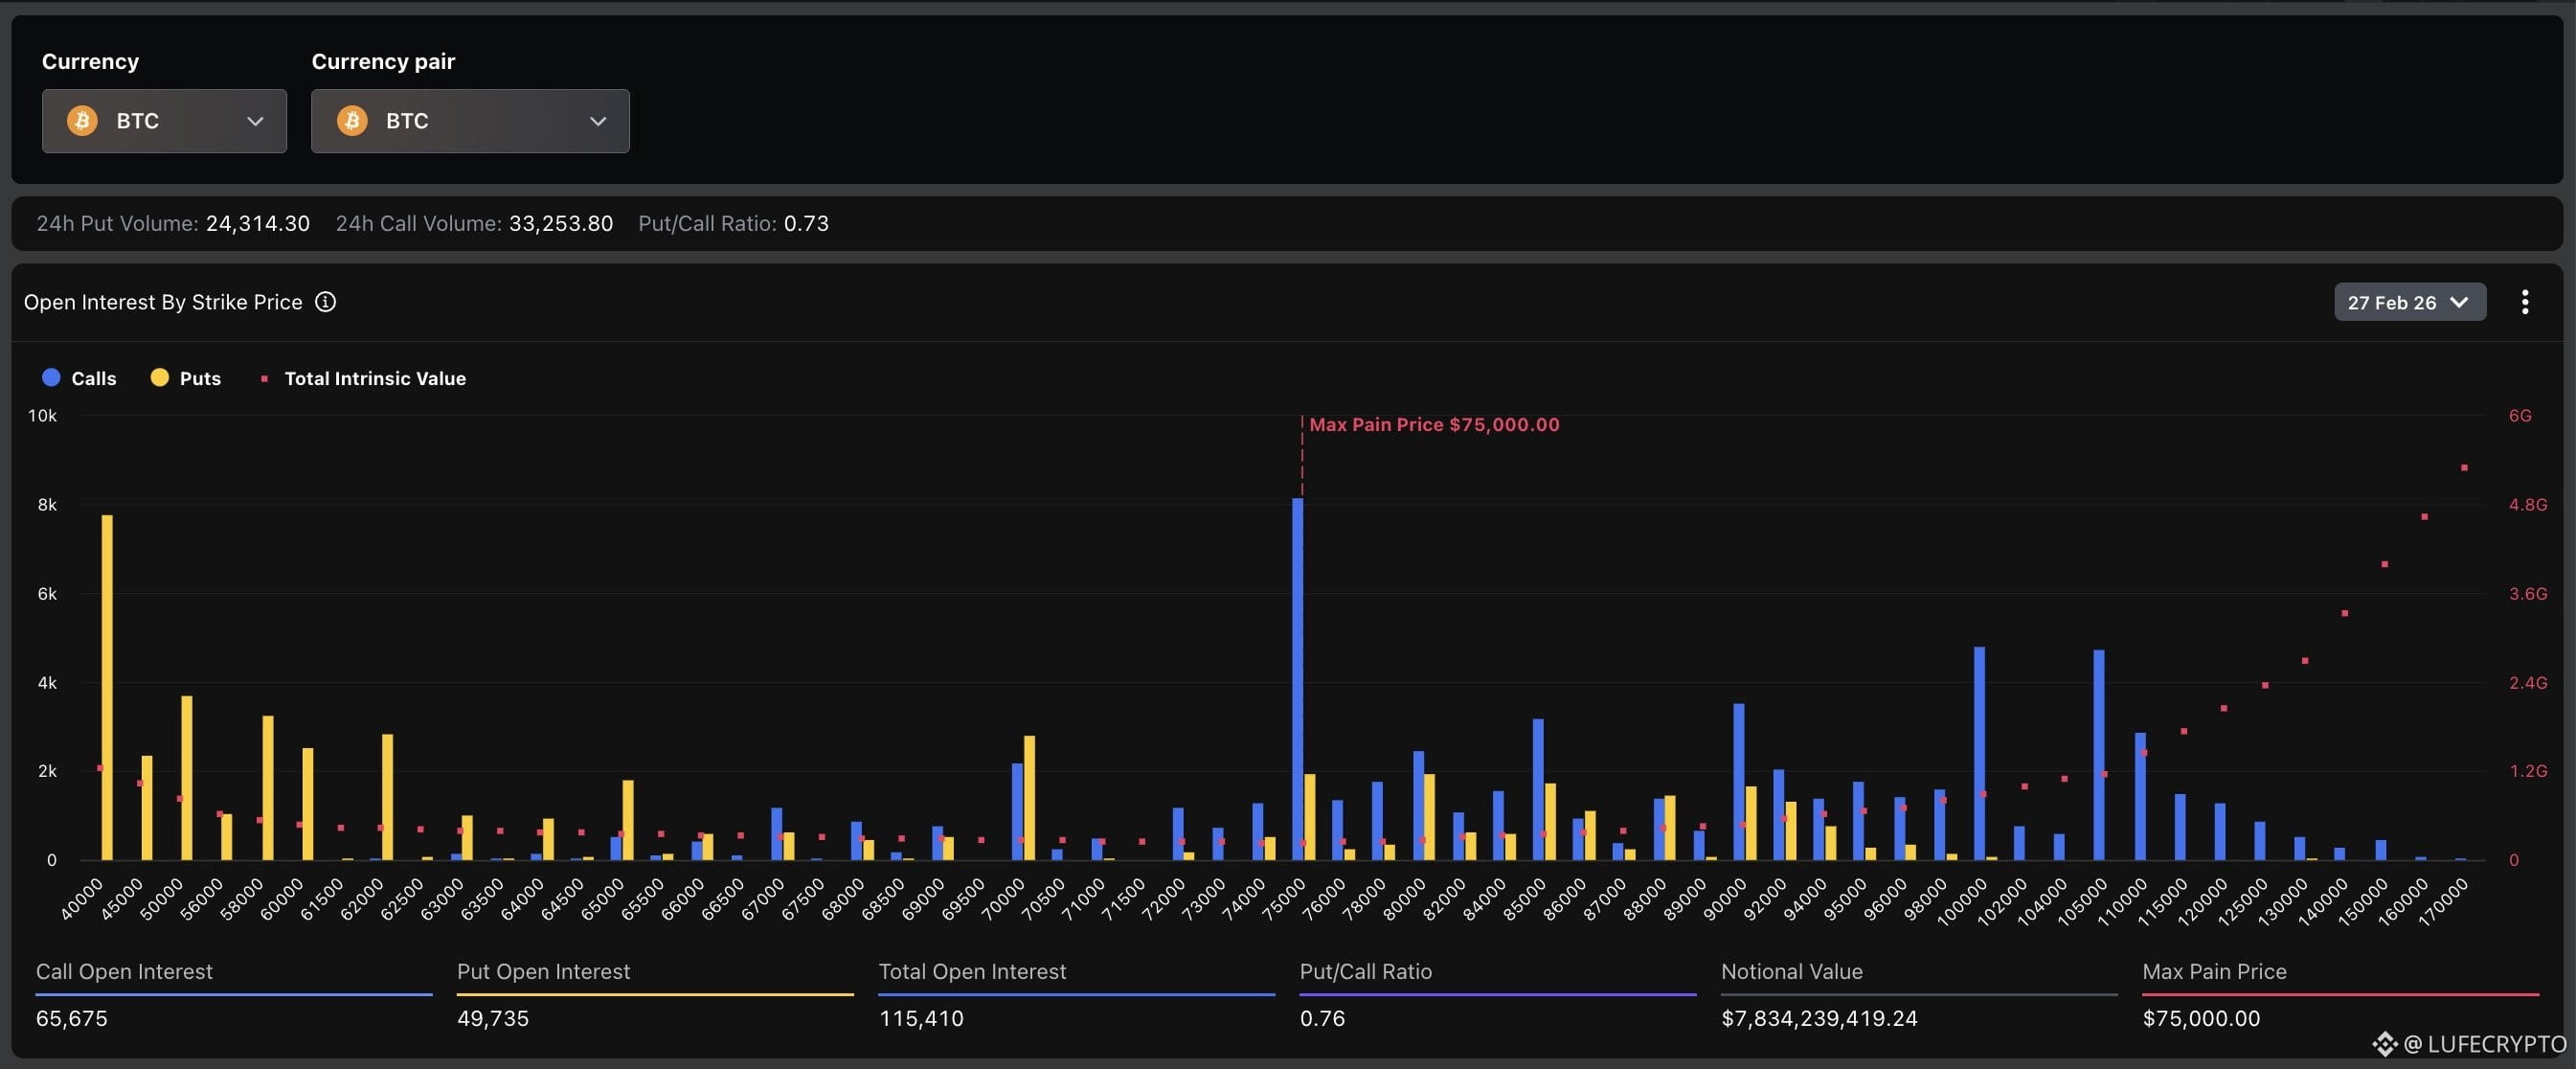This screenshot has width=2576, height=1069.
Task: Open the Currency BTC dropdown
Action: point(164,121)
